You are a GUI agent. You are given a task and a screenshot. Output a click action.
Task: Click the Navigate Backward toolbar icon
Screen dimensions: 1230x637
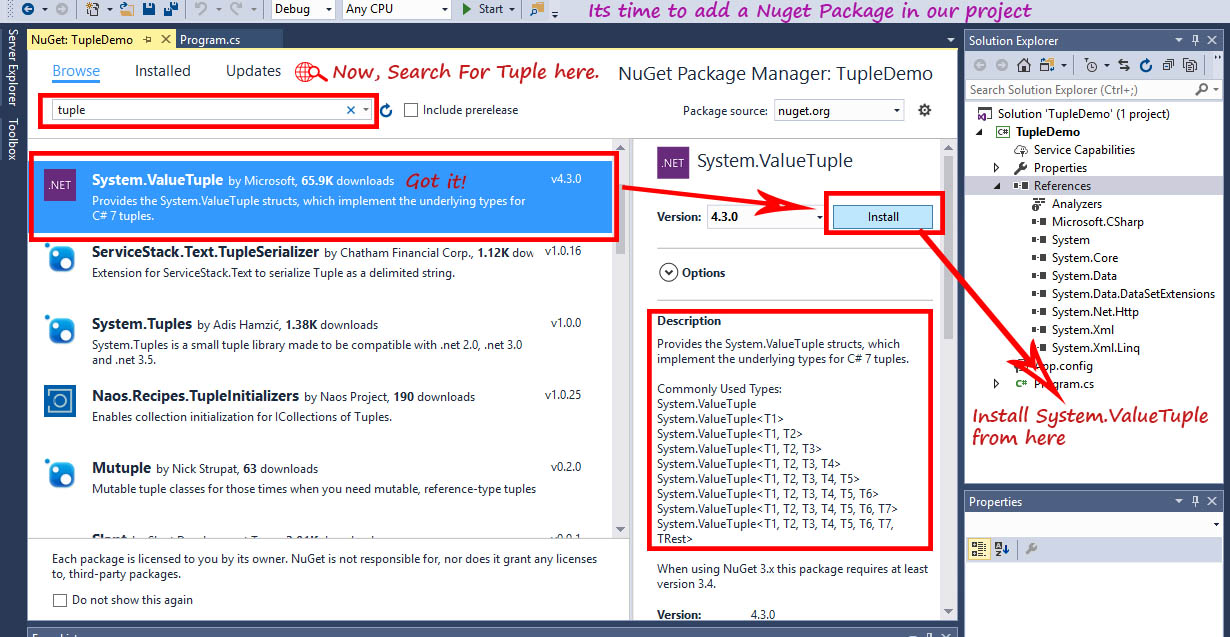(x=27, y=9)
